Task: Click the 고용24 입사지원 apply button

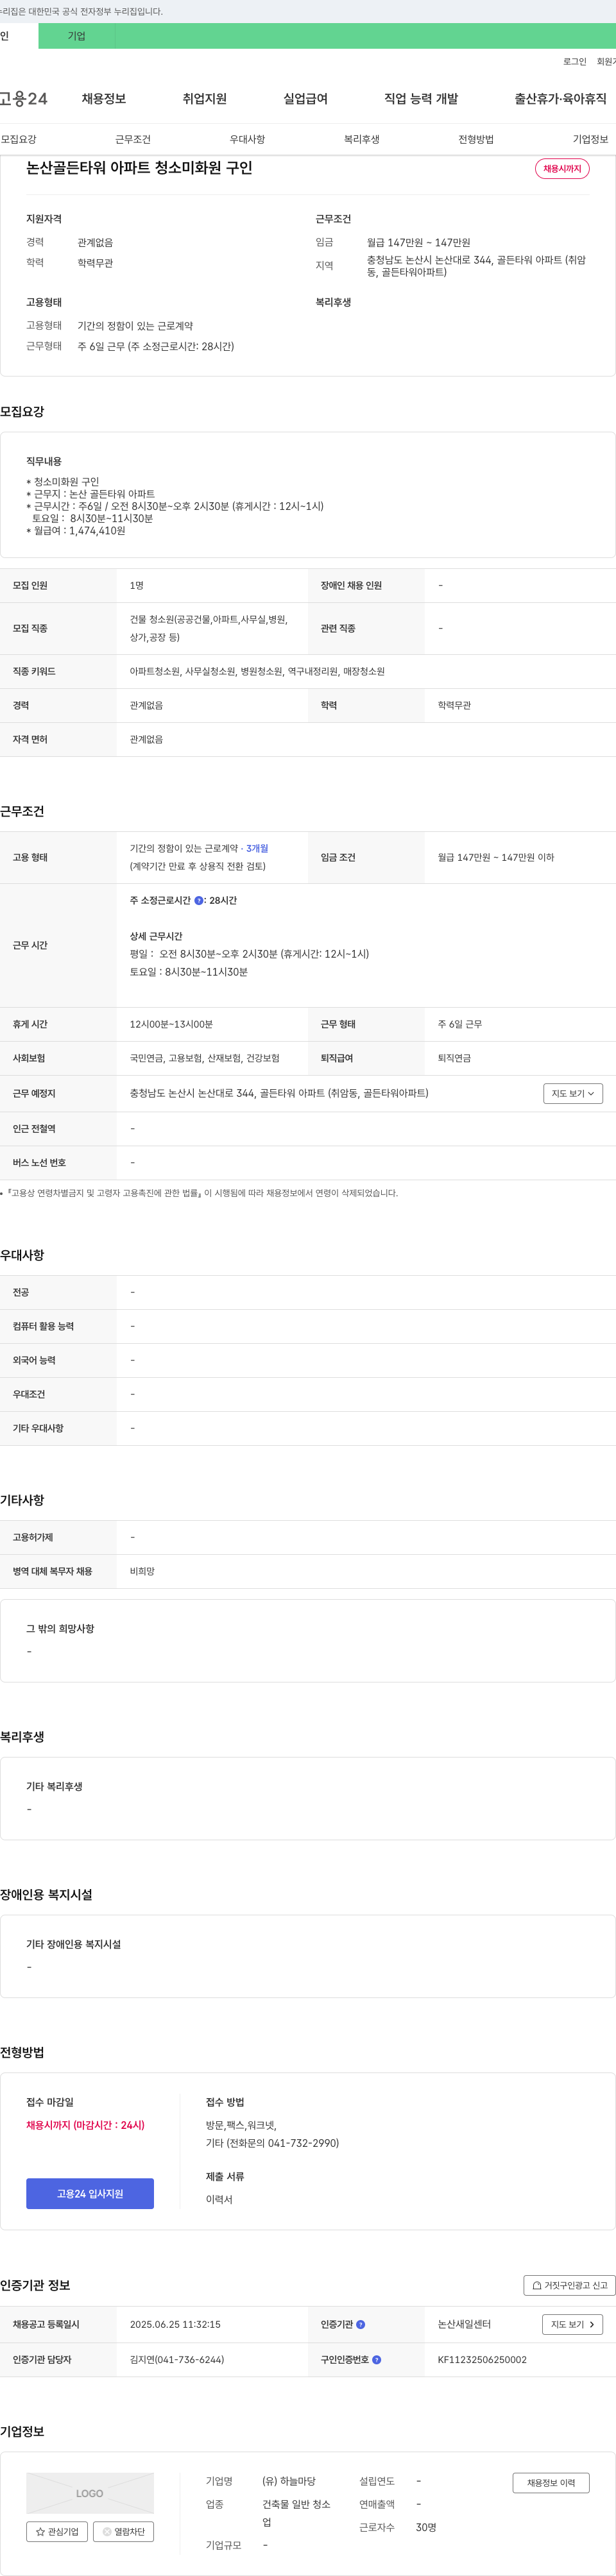Action: coord(90,2193)
